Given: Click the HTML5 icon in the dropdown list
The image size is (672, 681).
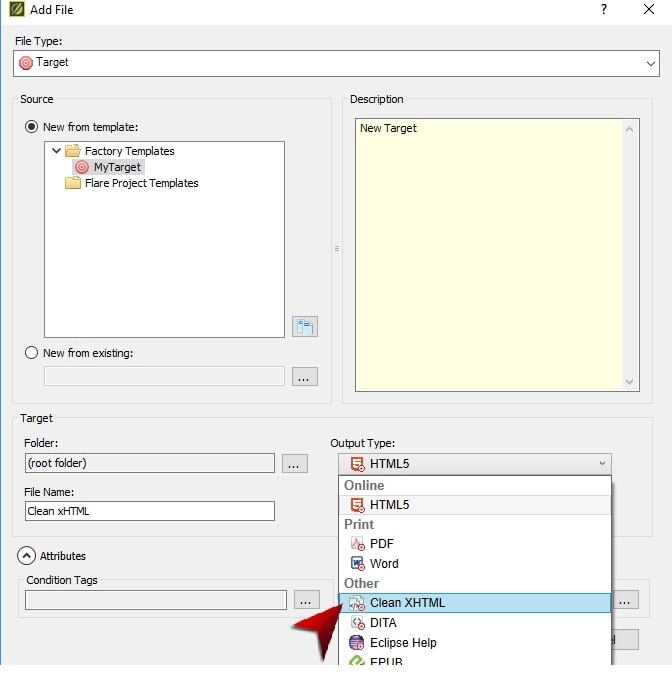Looking at the screenshot, I should click(x=358, y=505).
